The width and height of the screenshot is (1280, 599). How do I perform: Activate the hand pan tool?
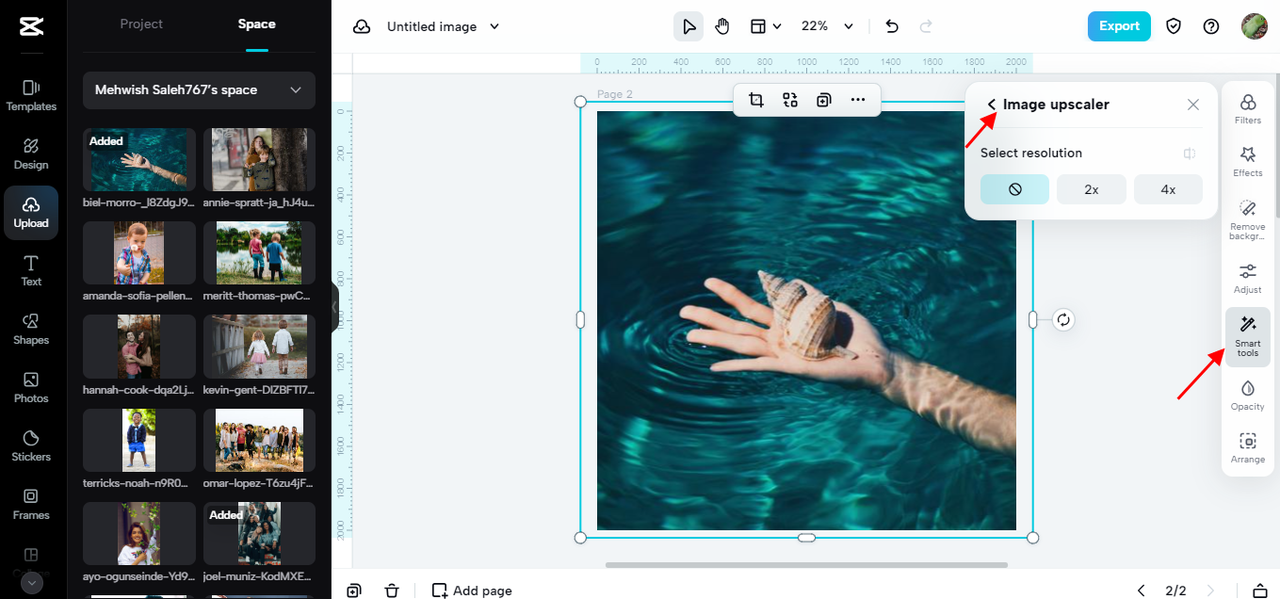pyautogui.click(x=722, y=27)
